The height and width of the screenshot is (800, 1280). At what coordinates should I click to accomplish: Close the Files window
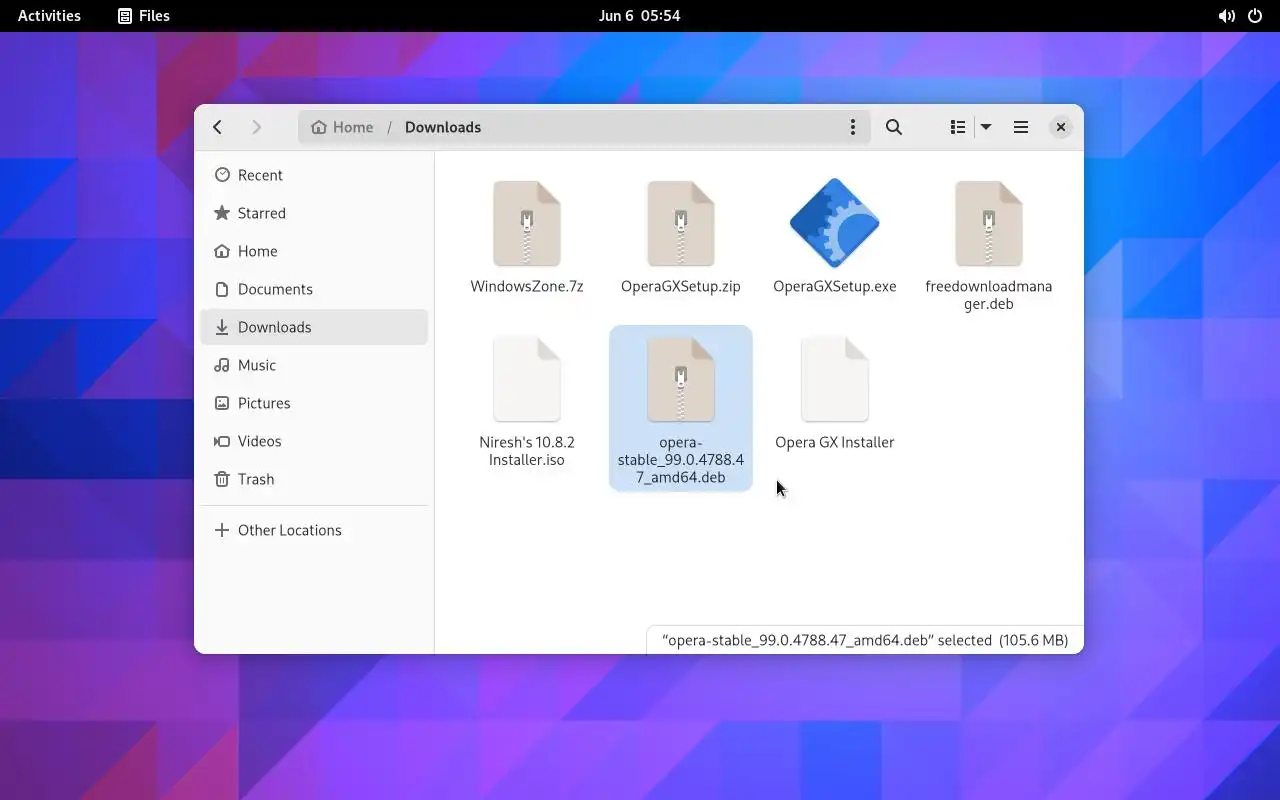tap(1061, 127)
